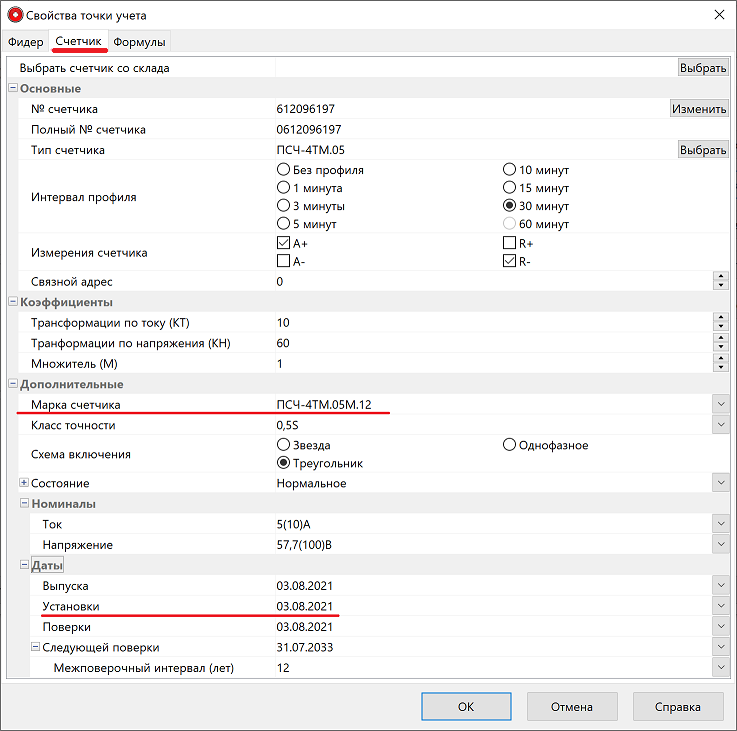Uncheck the A+ measurement checkbox

pos(284,243)
